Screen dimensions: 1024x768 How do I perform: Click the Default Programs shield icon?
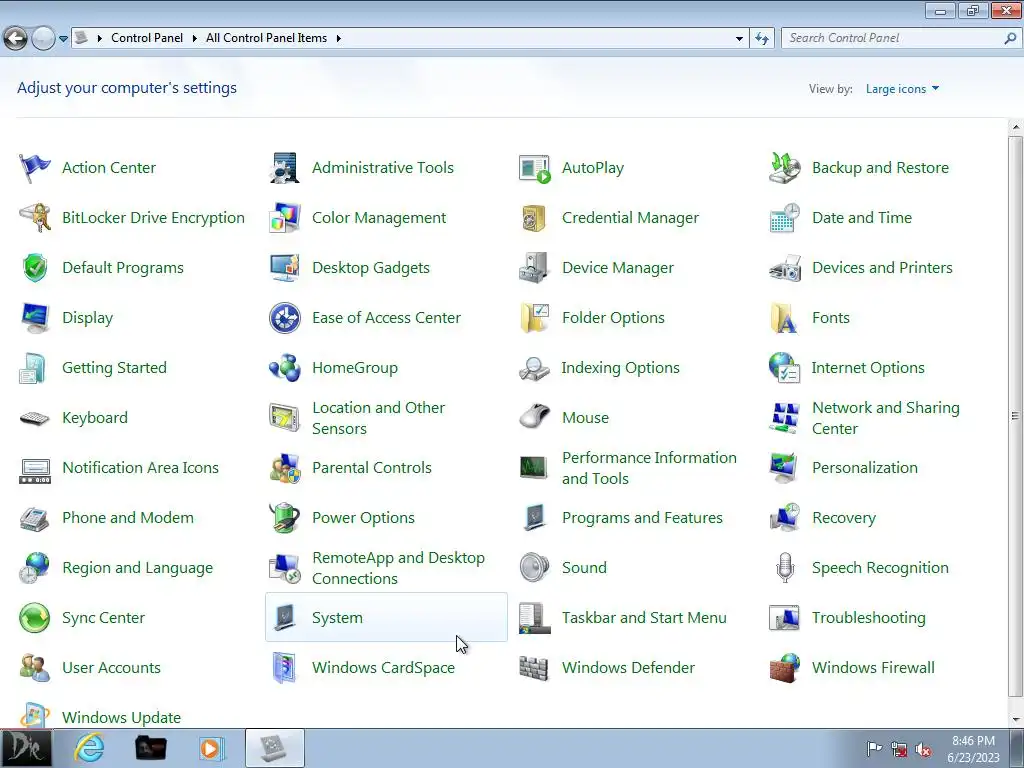tap(35, 268)
